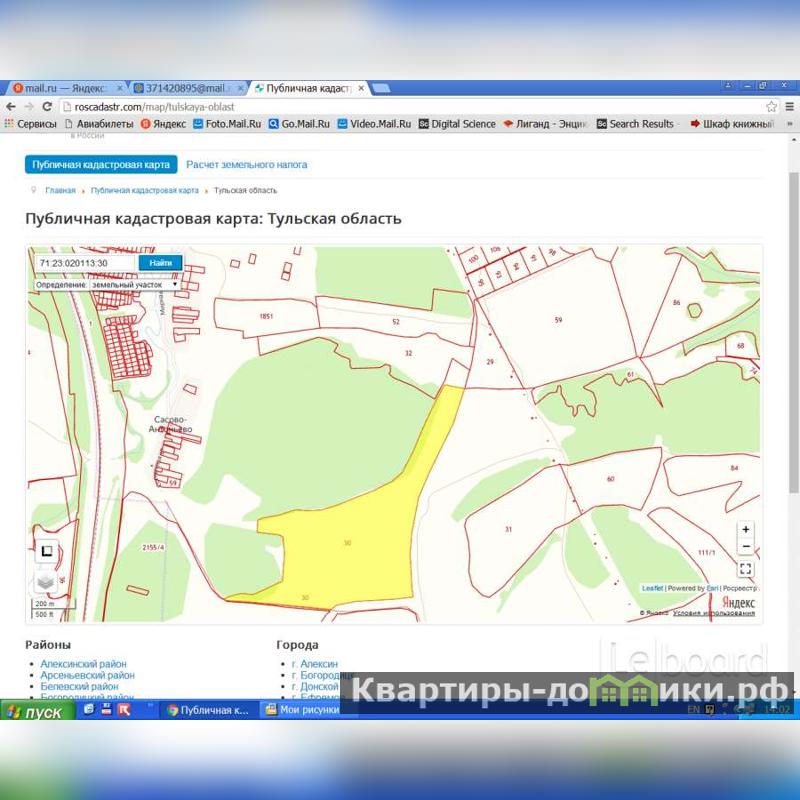The width and height of the screenshot is (800, 800).
Task: Go to Главная in the breadcrumbs
Action: [60, 190]
